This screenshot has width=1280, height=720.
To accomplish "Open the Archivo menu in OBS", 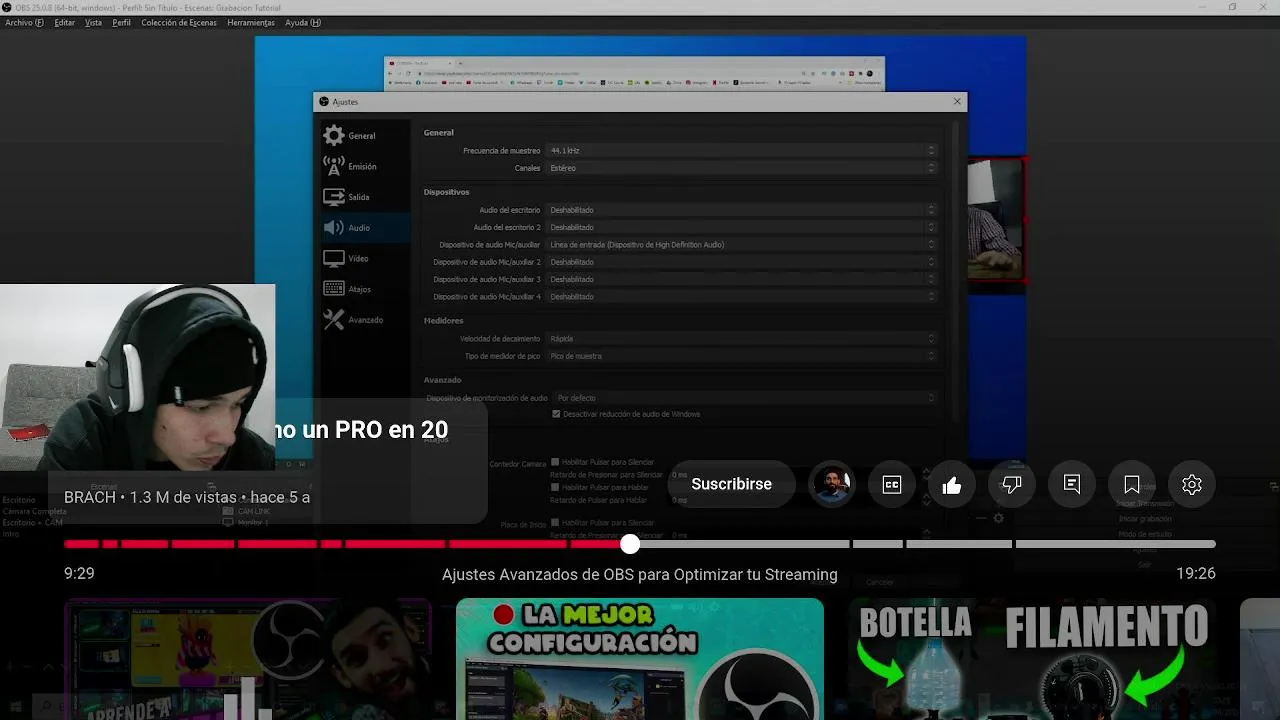I will pos(25,22).
